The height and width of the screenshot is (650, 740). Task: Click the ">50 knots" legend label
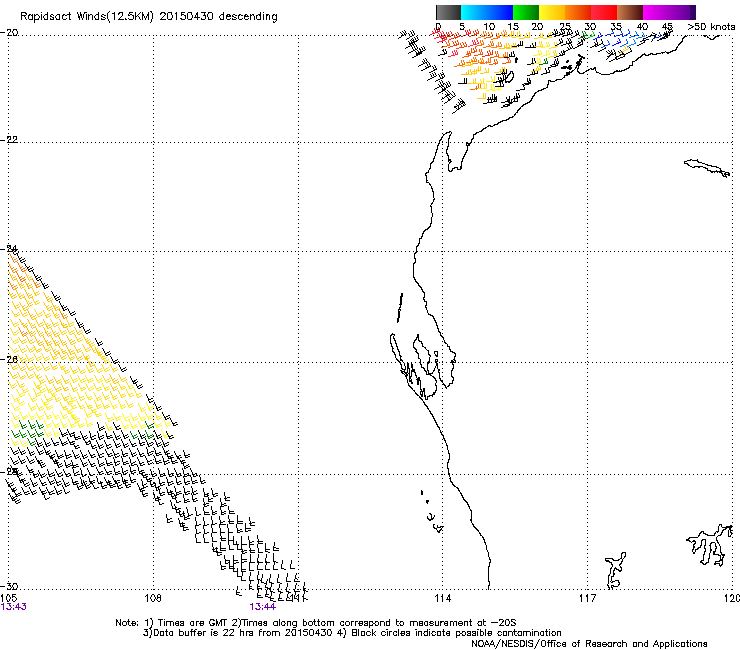[x=711, y=26]
